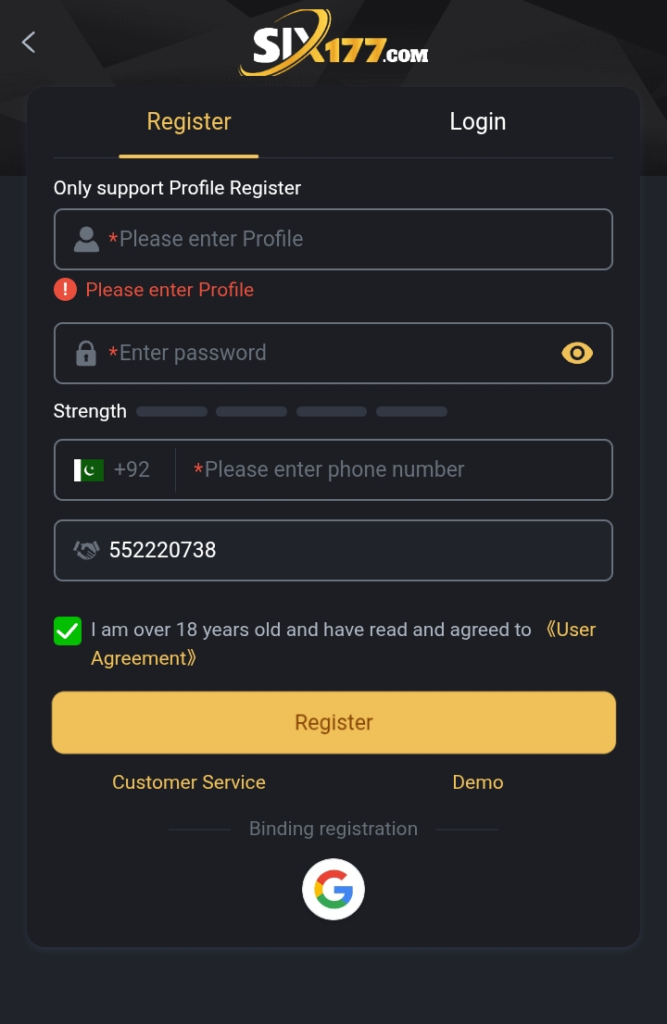Click the handshake invitation code icon
This screenshot has height=1024, width=667.
point(85,550)
